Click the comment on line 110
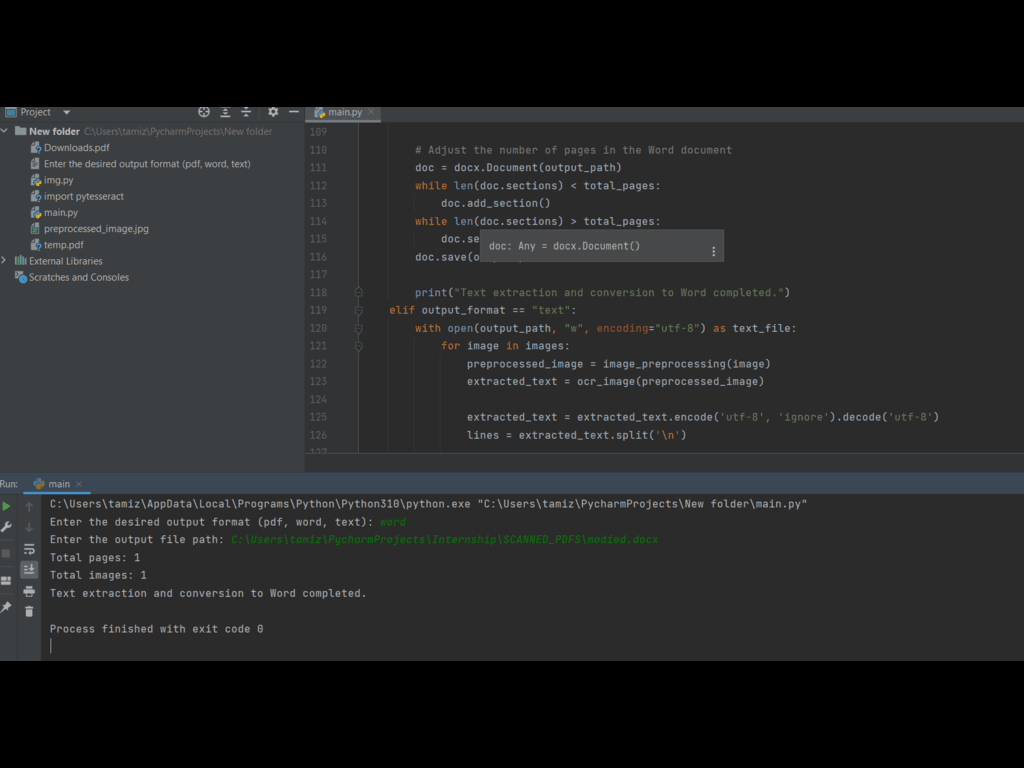This screenshot has width=1024, height=768. point(573,150)
